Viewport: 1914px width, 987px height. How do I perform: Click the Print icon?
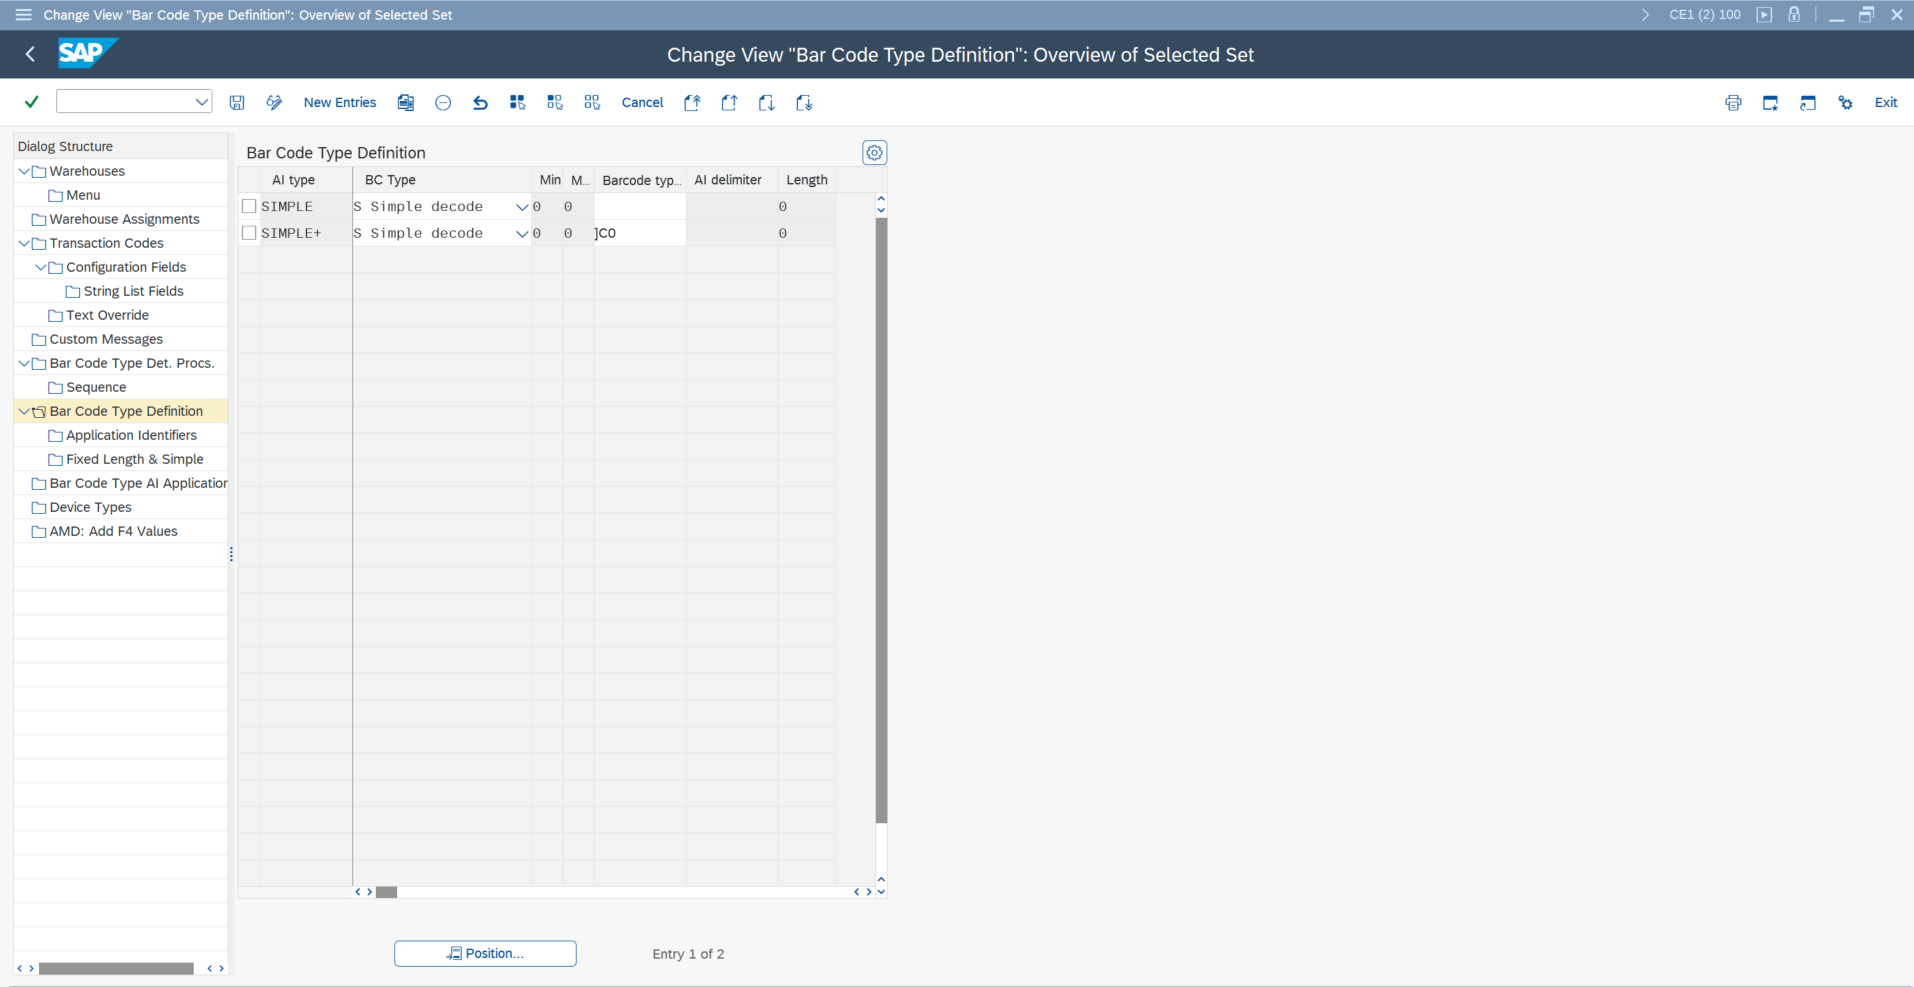tap(1733, 103)
